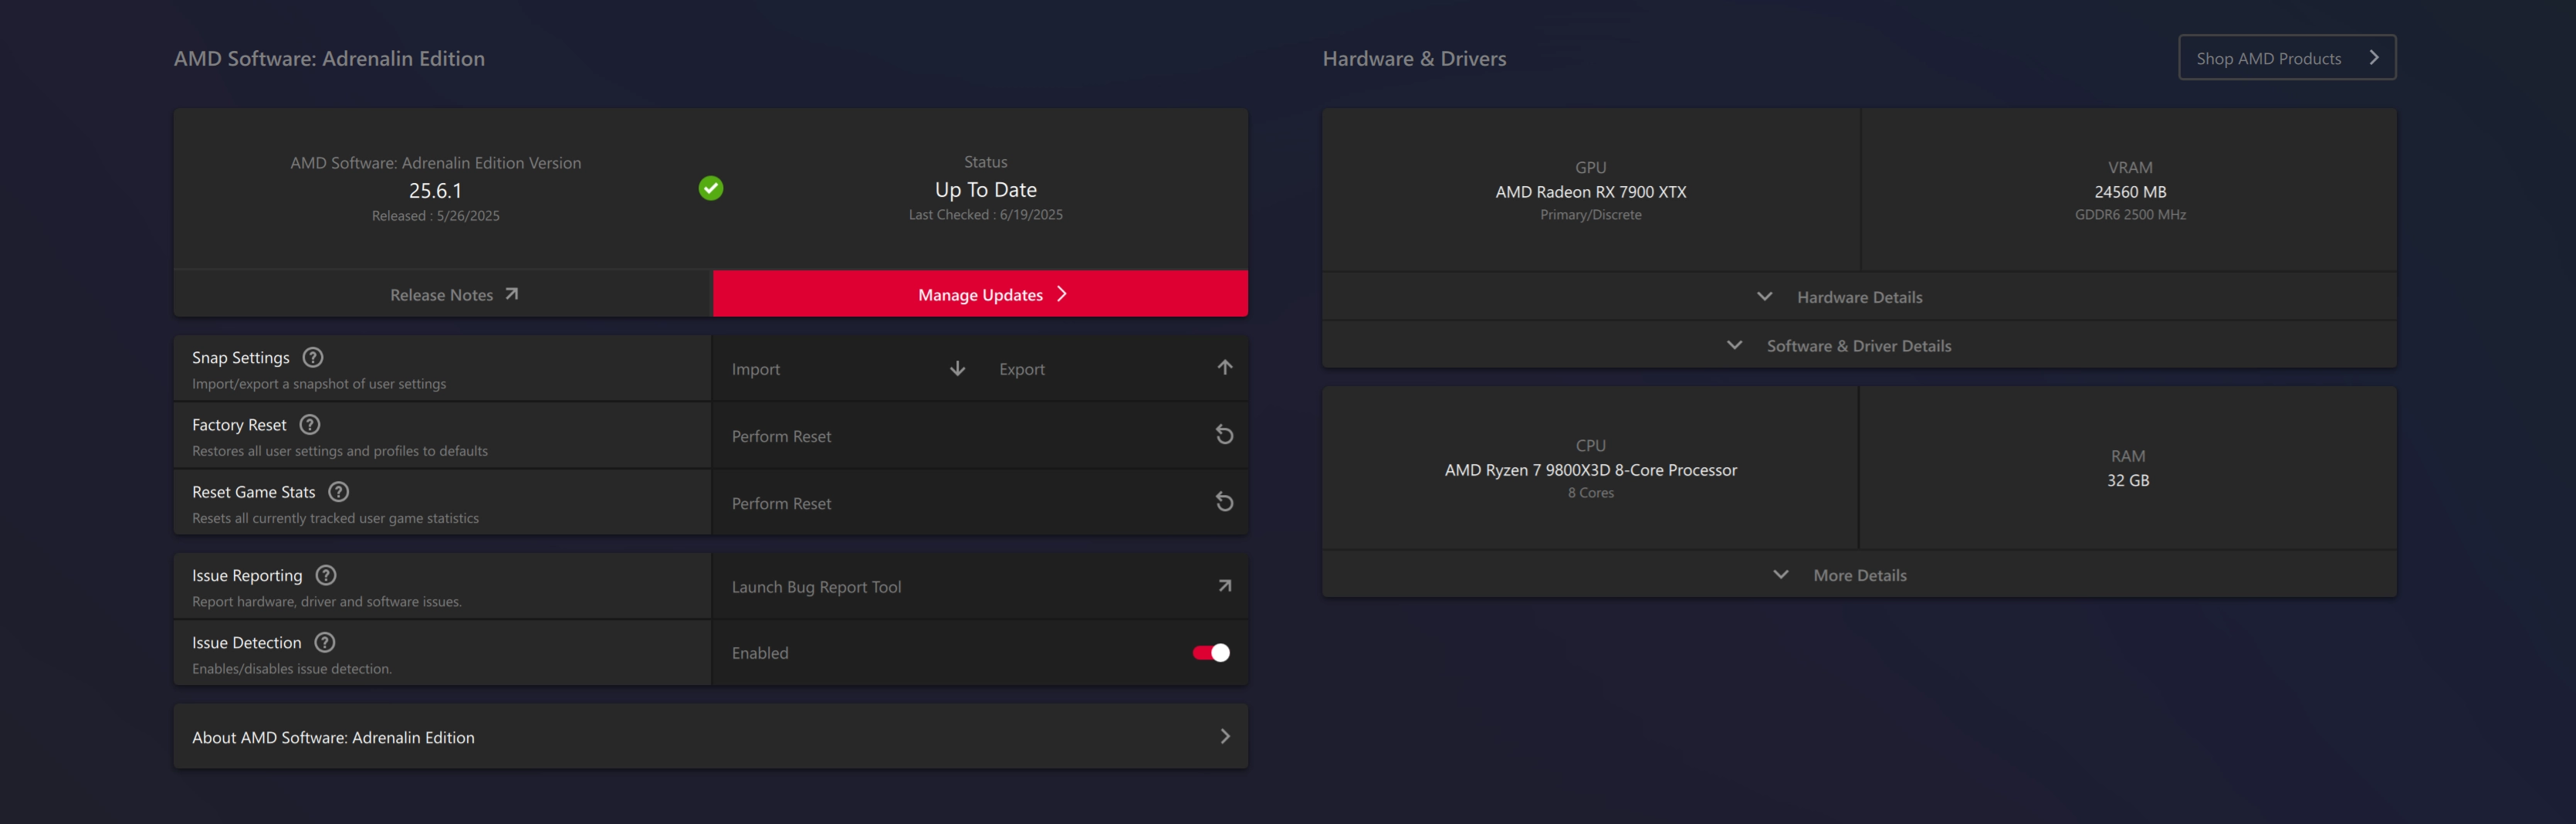Click the Factory Reset circular reset icon
The height and width of the screenshot is (824, 2576).
pyautogui.click(x=1224, y=434)
